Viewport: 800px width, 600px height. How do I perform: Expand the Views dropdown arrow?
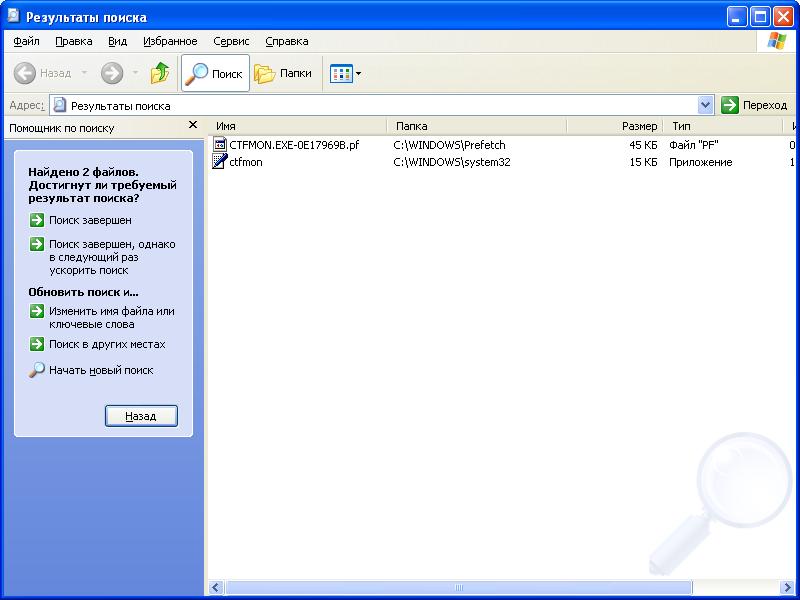point(358,73)
